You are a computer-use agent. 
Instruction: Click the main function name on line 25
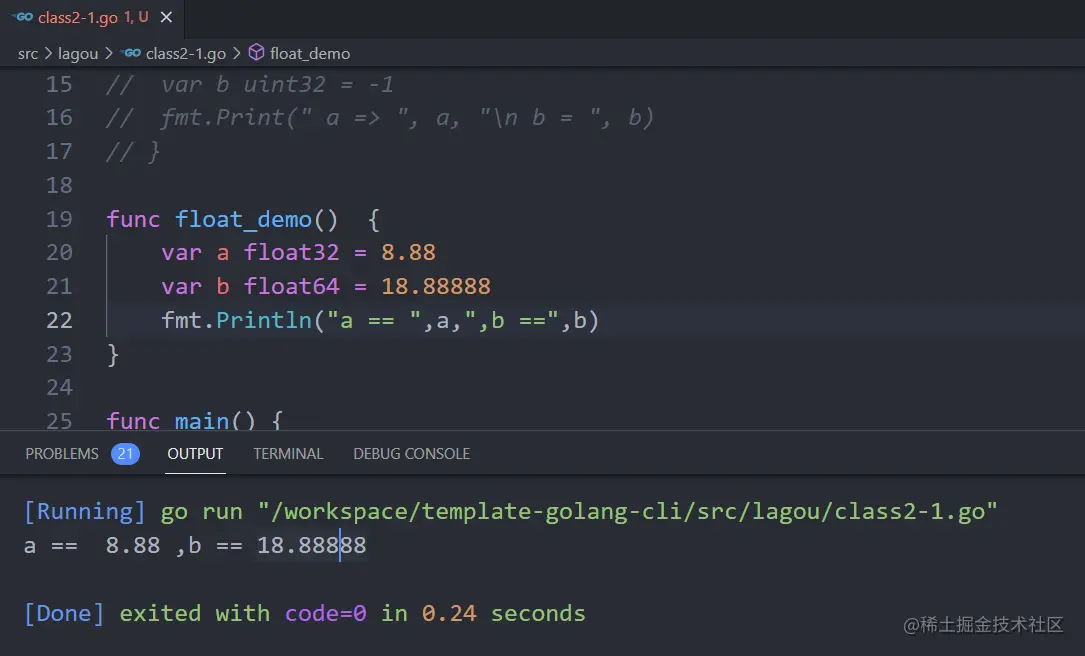(x=201, y=421)
